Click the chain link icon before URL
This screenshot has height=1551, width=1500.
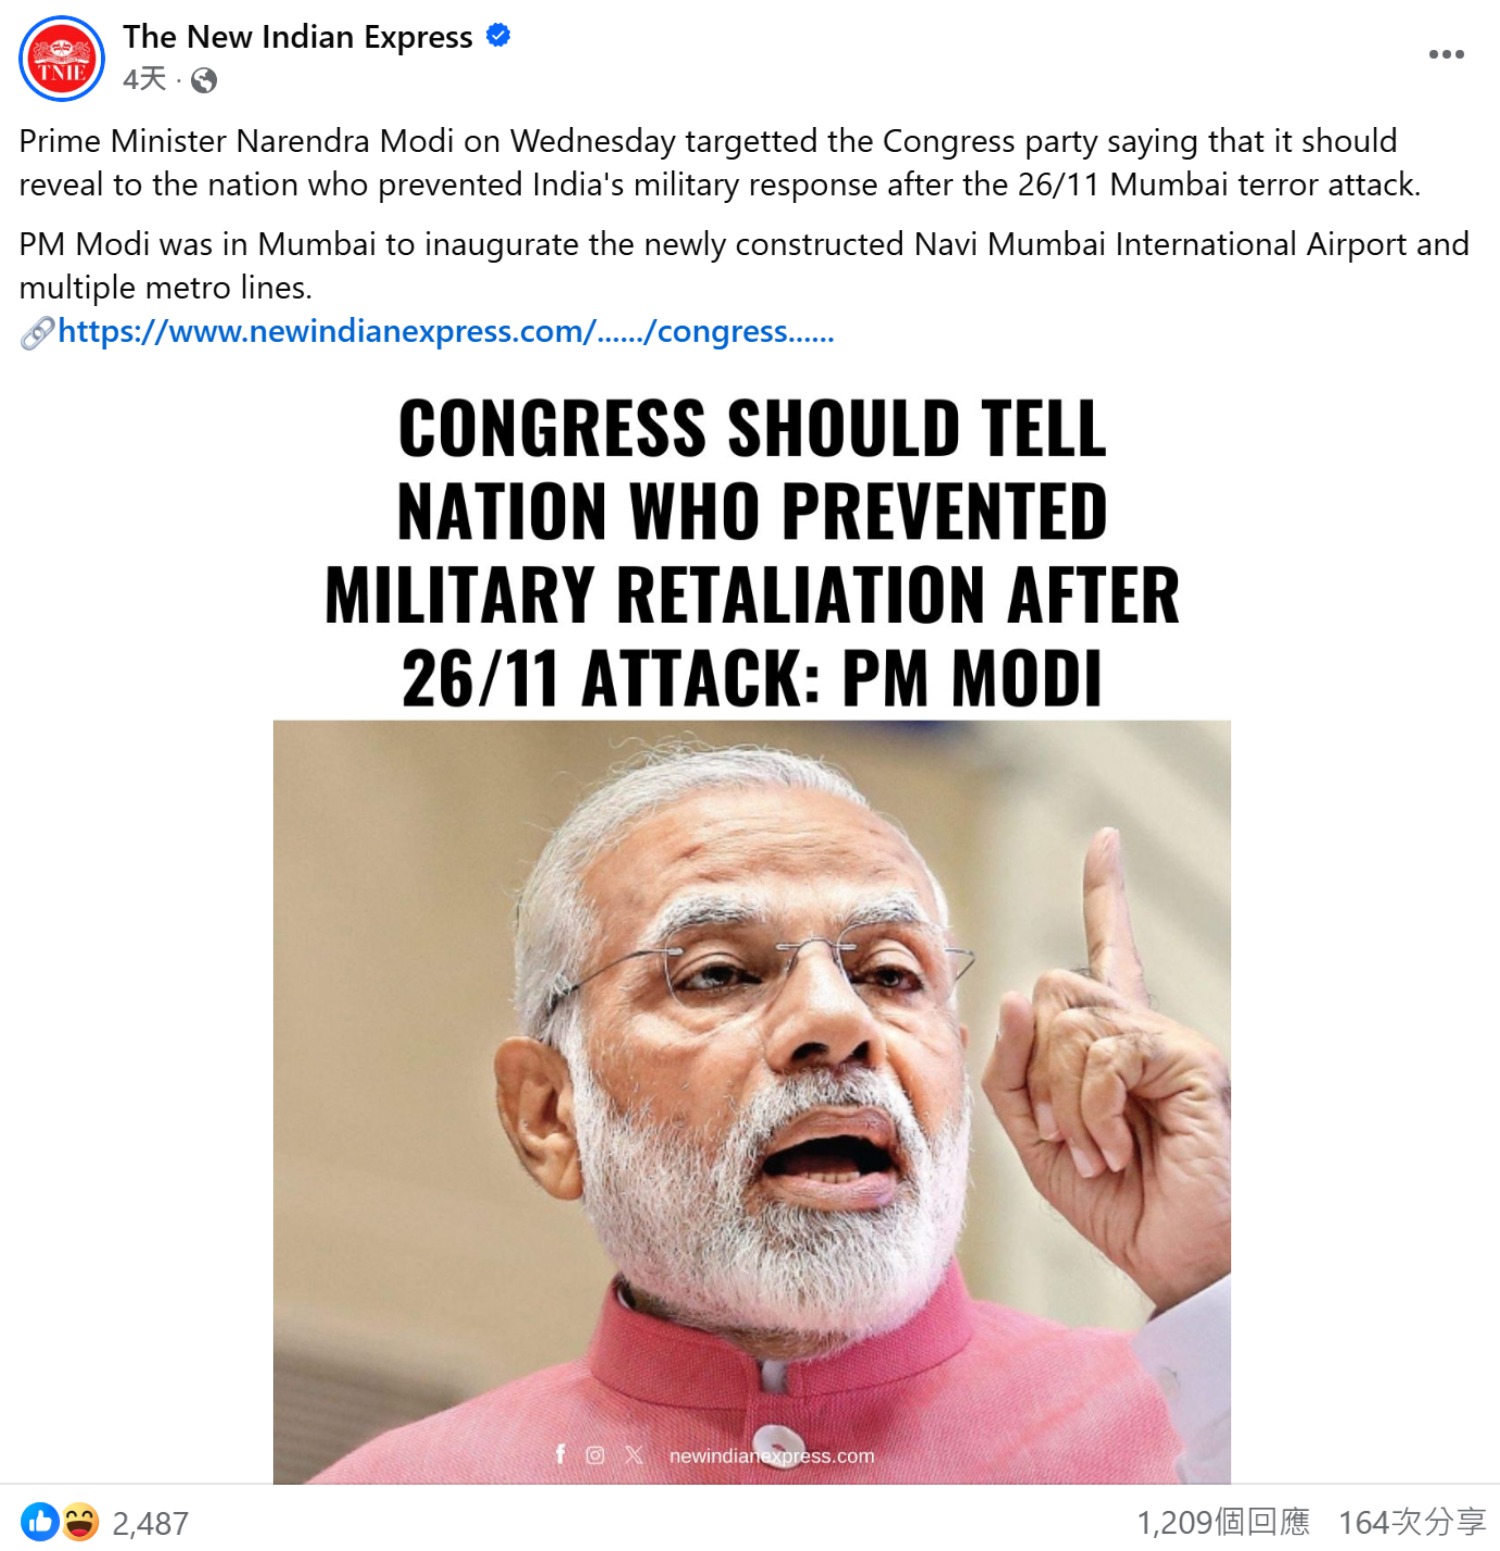37,332
